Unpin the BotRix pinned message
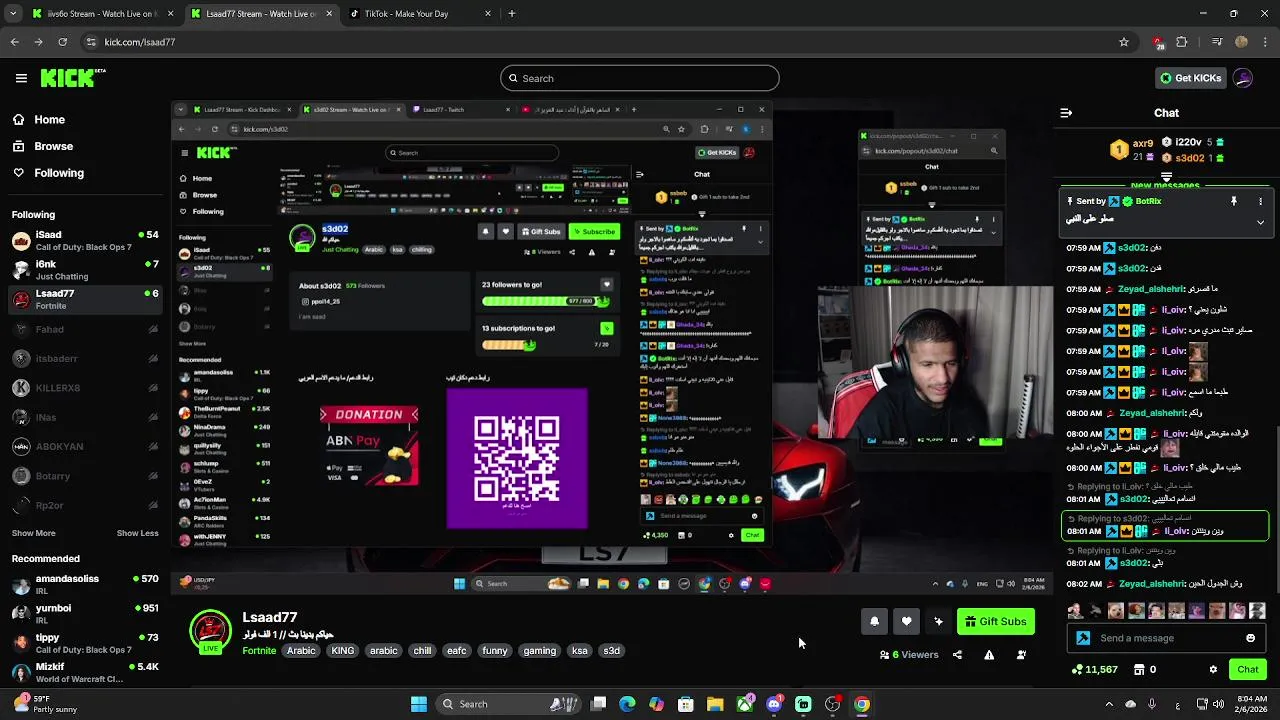 tap(1234, 201)
